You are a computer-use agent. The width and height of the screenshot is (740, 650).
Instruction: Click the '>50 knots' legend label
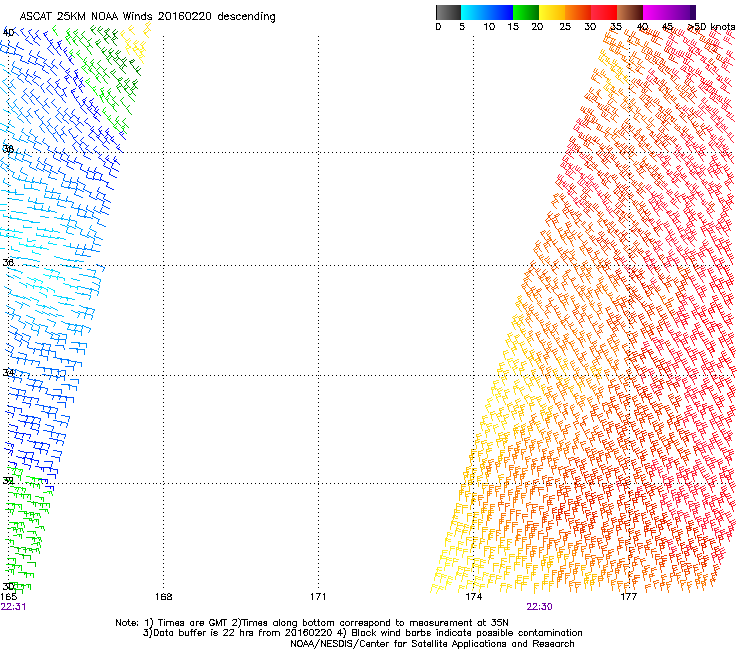click(x=711, y=27)
